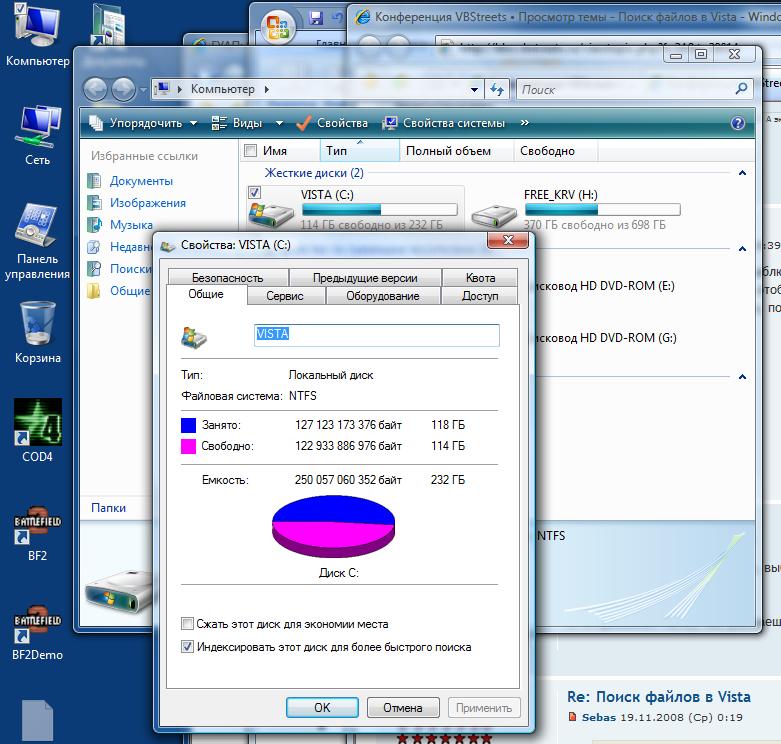The width and height of the screenshot is (781, 744).
Task: Expand the Компьютер breadcrumb arrow
Action: (x=267, y=89)
